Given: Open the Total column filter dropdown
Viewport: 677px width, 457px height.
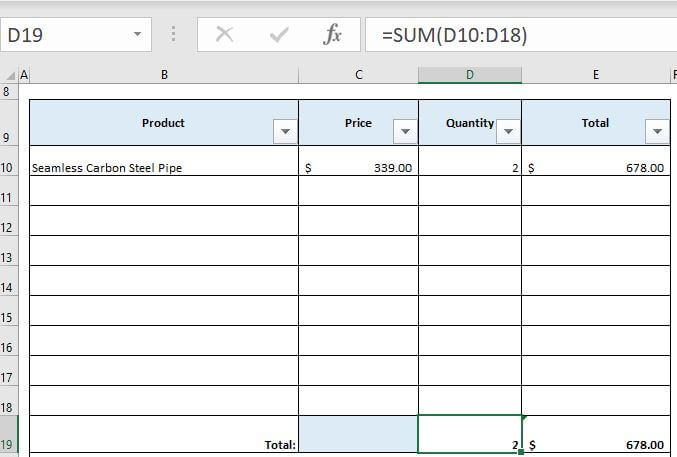Looking at the screenshot, I should (x=658, y=132).
